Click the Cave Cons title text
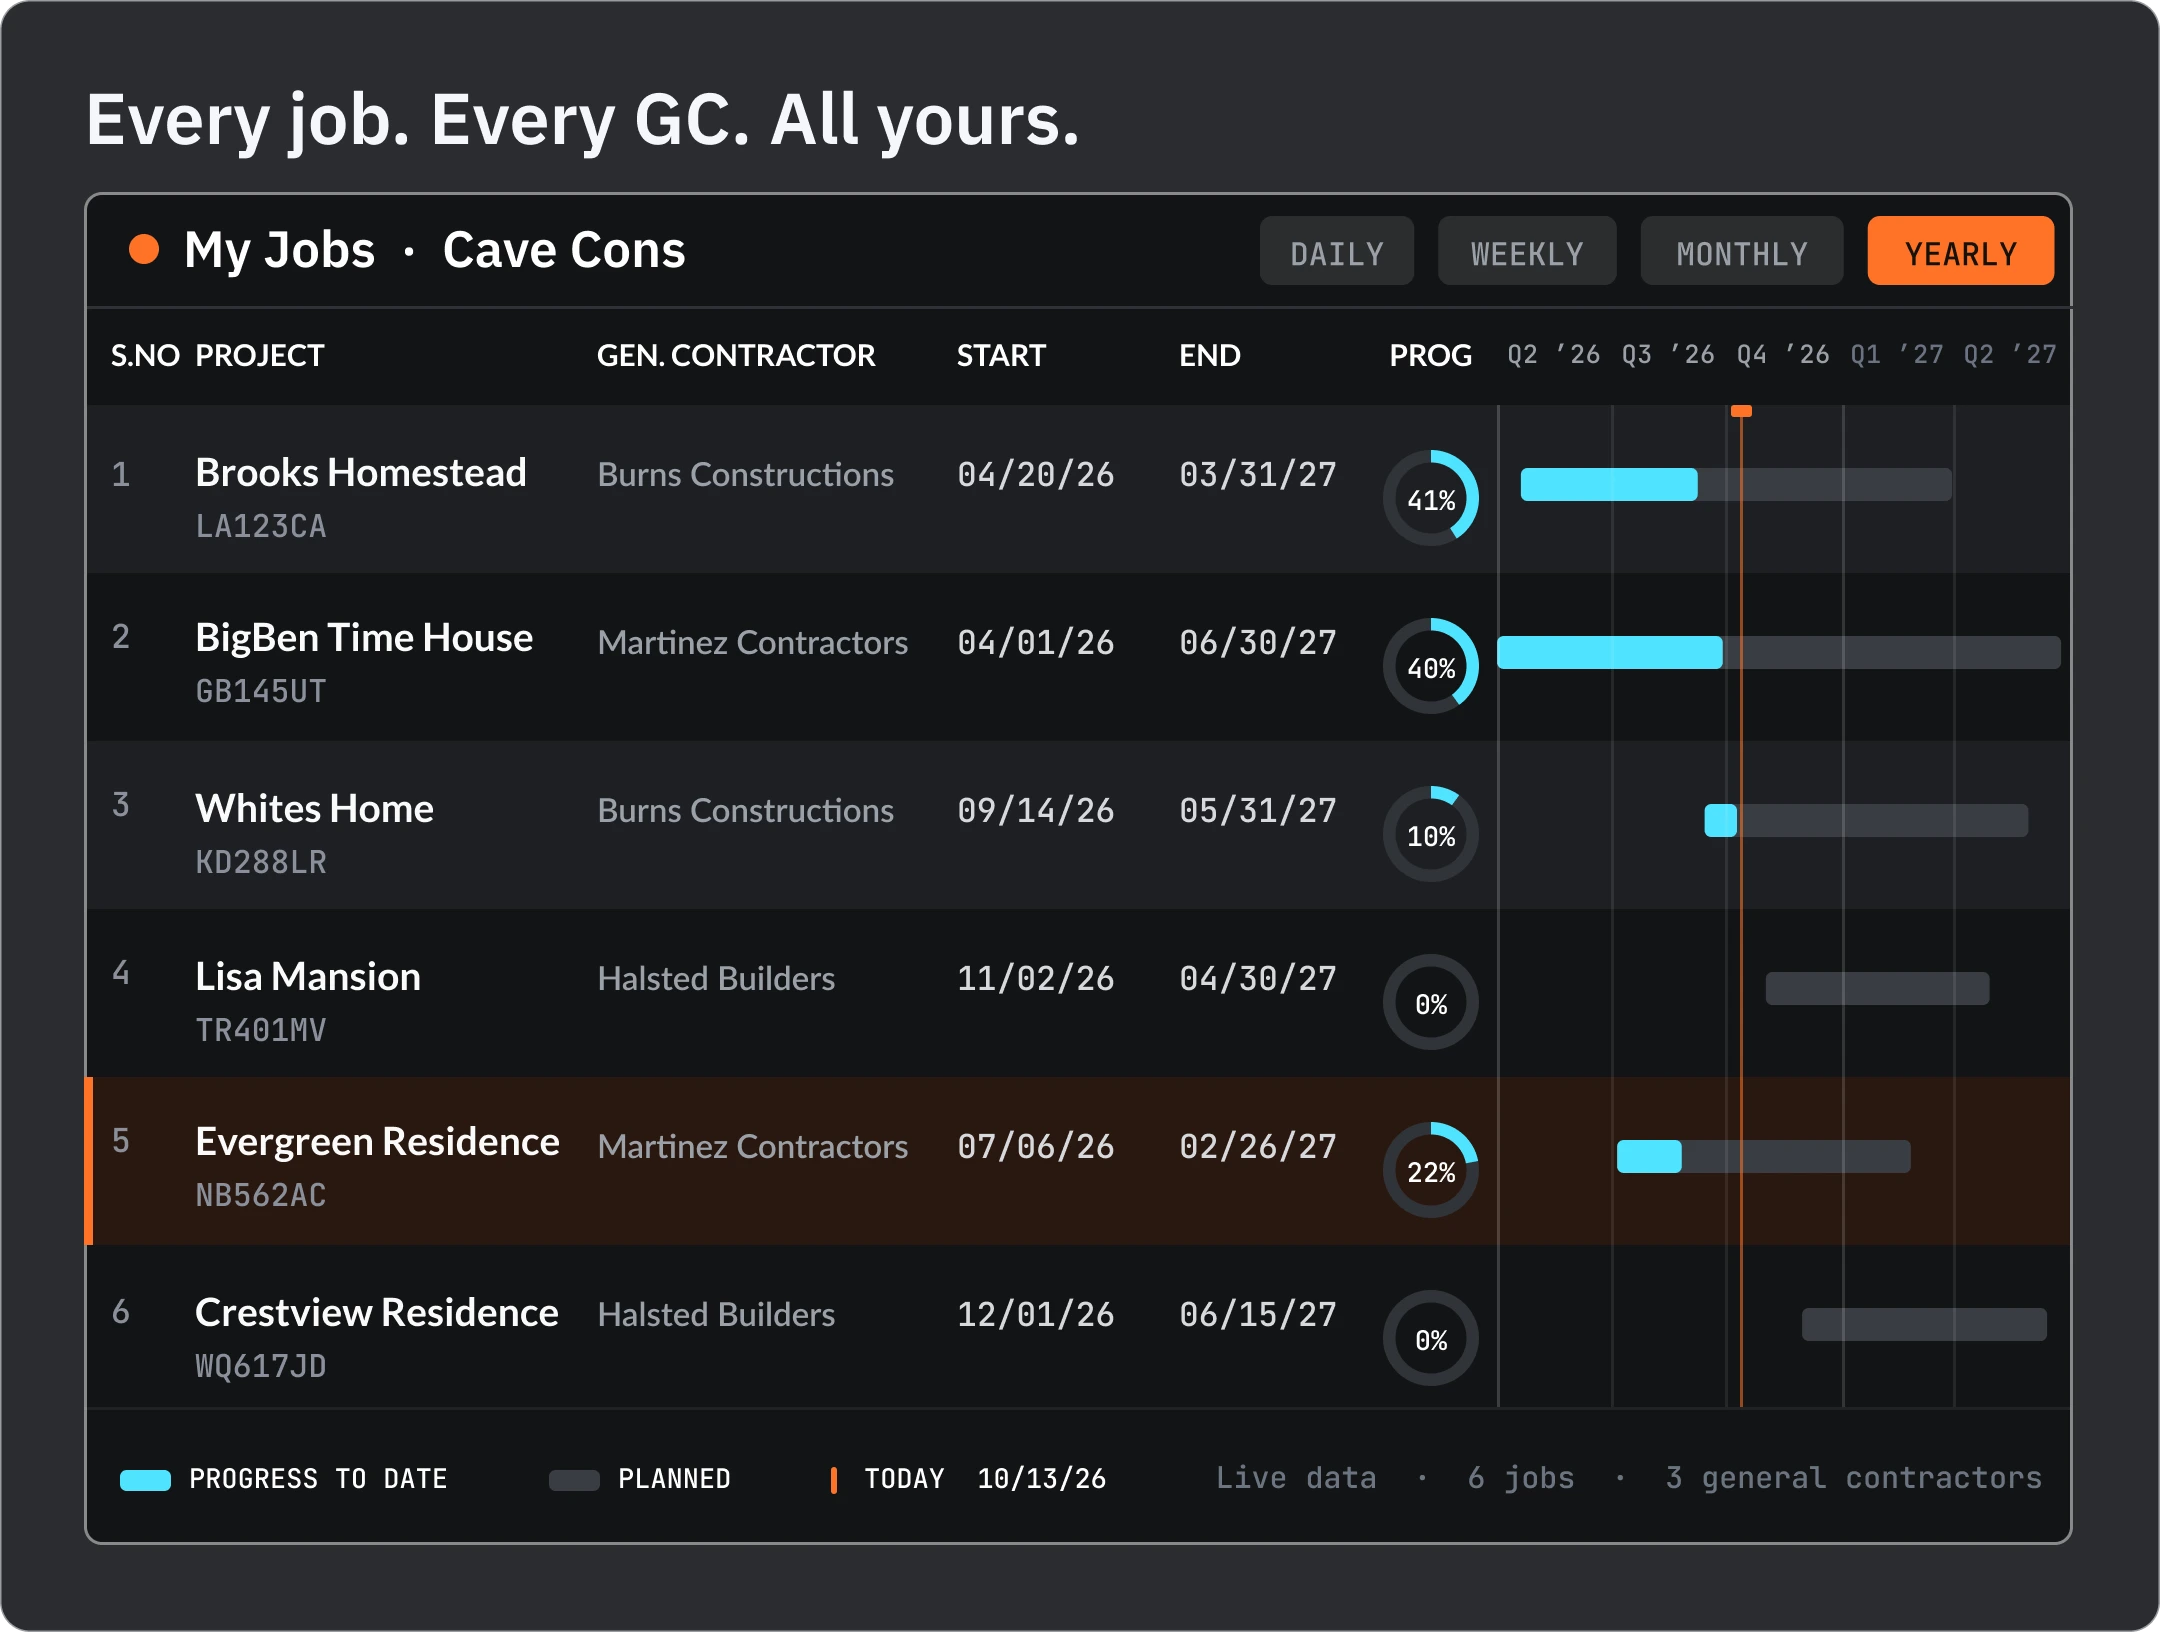The width and height of the screenshot is (2160, 1632). click(564, 250)
